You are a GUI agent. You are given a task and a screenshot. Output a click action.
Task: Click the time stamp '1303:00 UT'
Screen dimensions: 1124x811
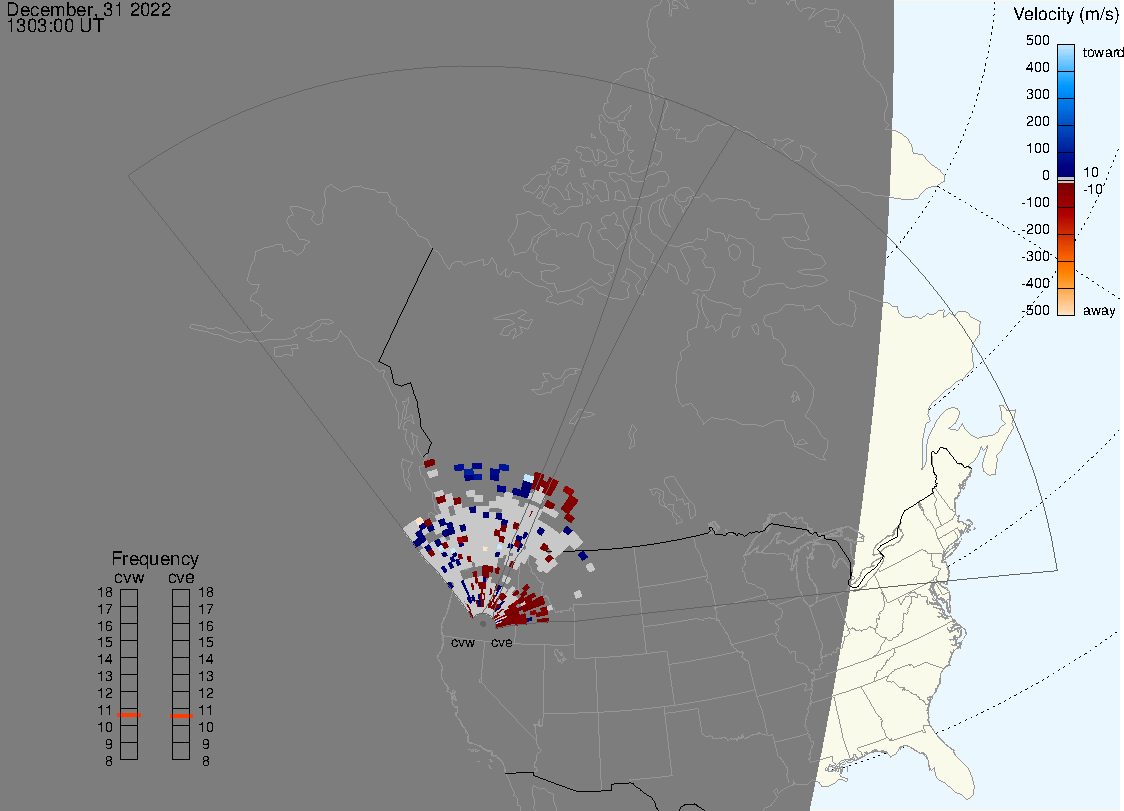pos(55,26)
